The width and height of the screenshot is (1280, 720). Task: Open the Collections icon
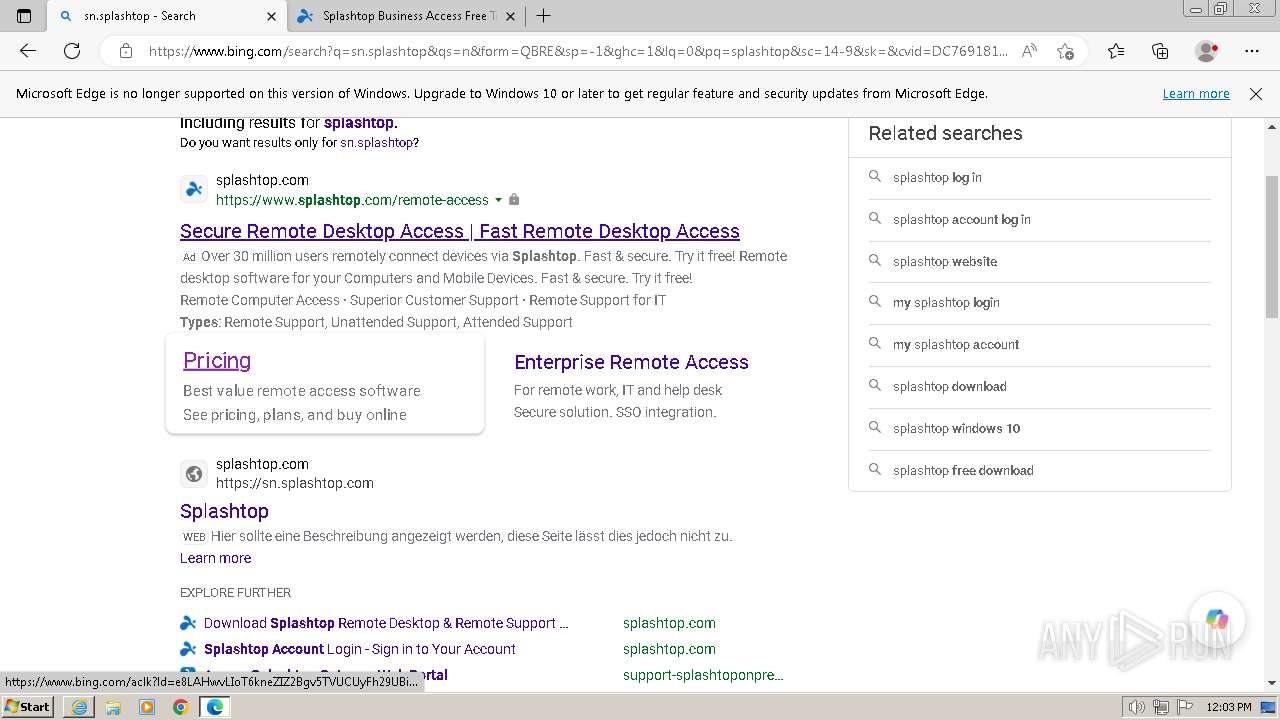1160,51
